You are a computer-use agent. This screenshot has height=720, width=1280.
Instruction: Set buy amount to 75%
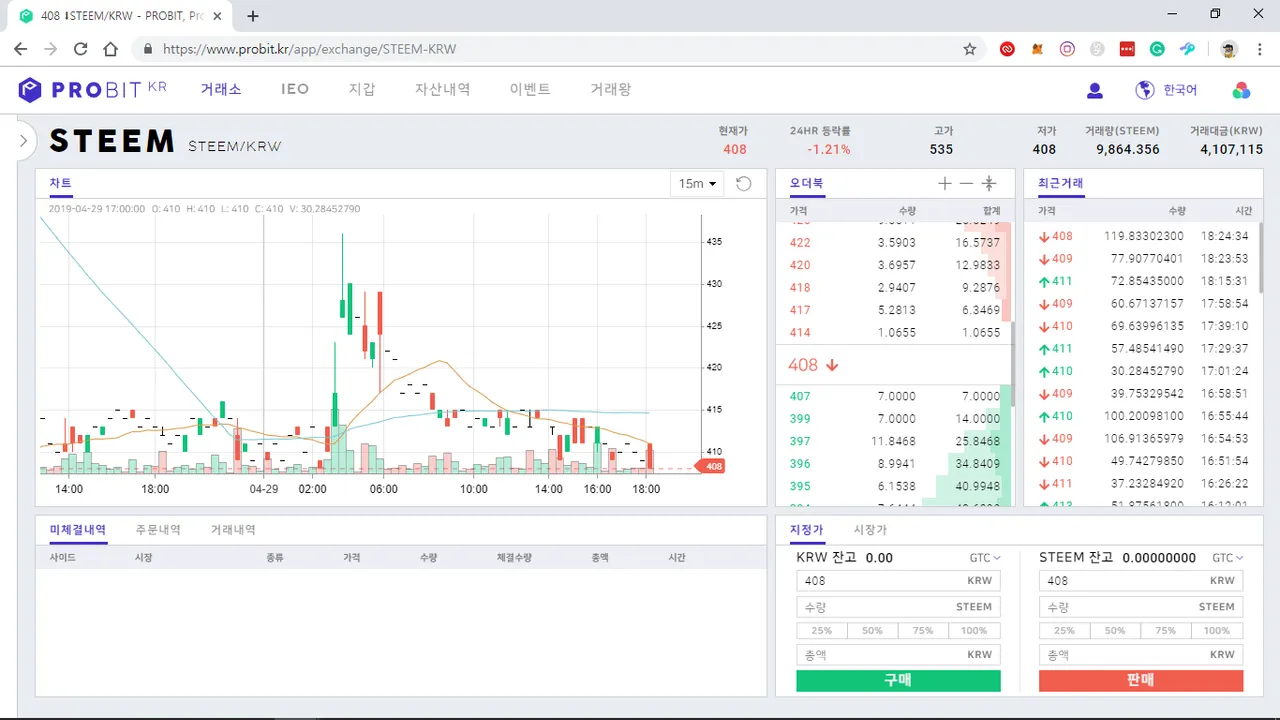point(924,631)
